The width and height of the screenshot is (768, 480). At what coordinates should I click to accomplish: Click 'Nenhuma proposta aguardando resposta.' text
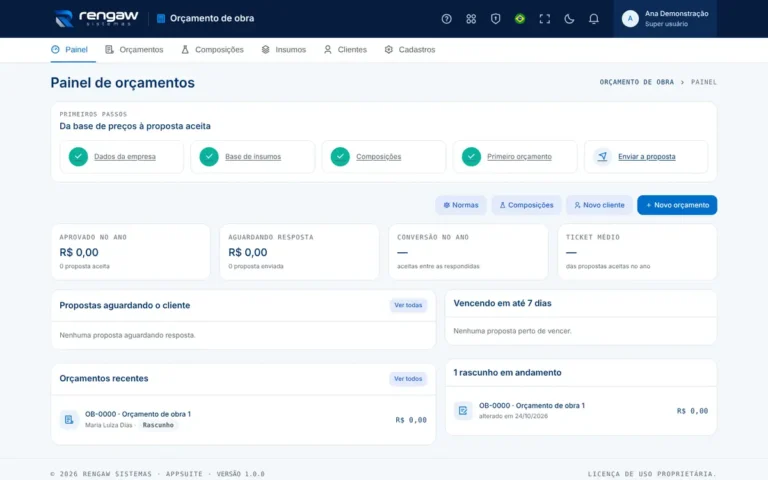click(x=127, y=336)
